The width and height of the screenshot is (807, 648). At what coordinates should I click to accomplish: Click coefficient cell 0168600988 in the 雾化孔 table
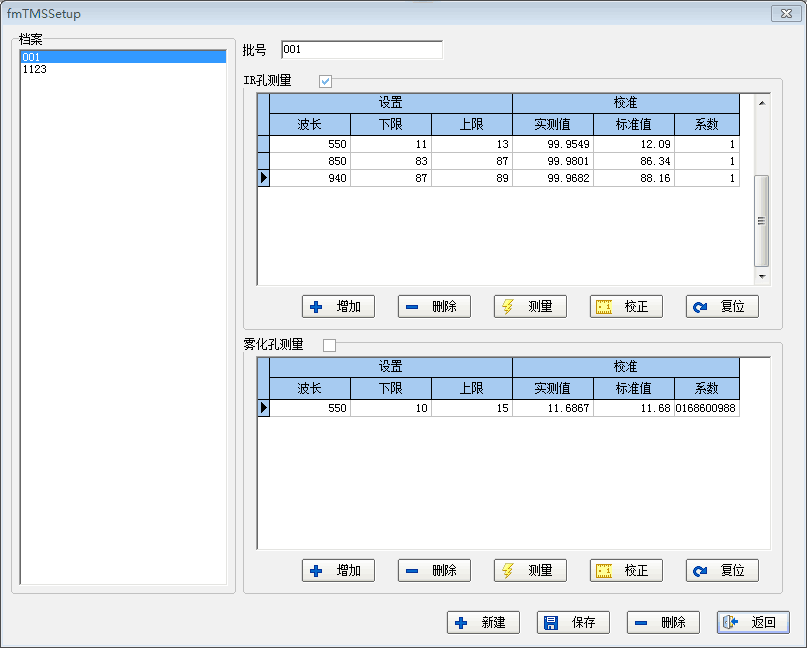point(707,408)
